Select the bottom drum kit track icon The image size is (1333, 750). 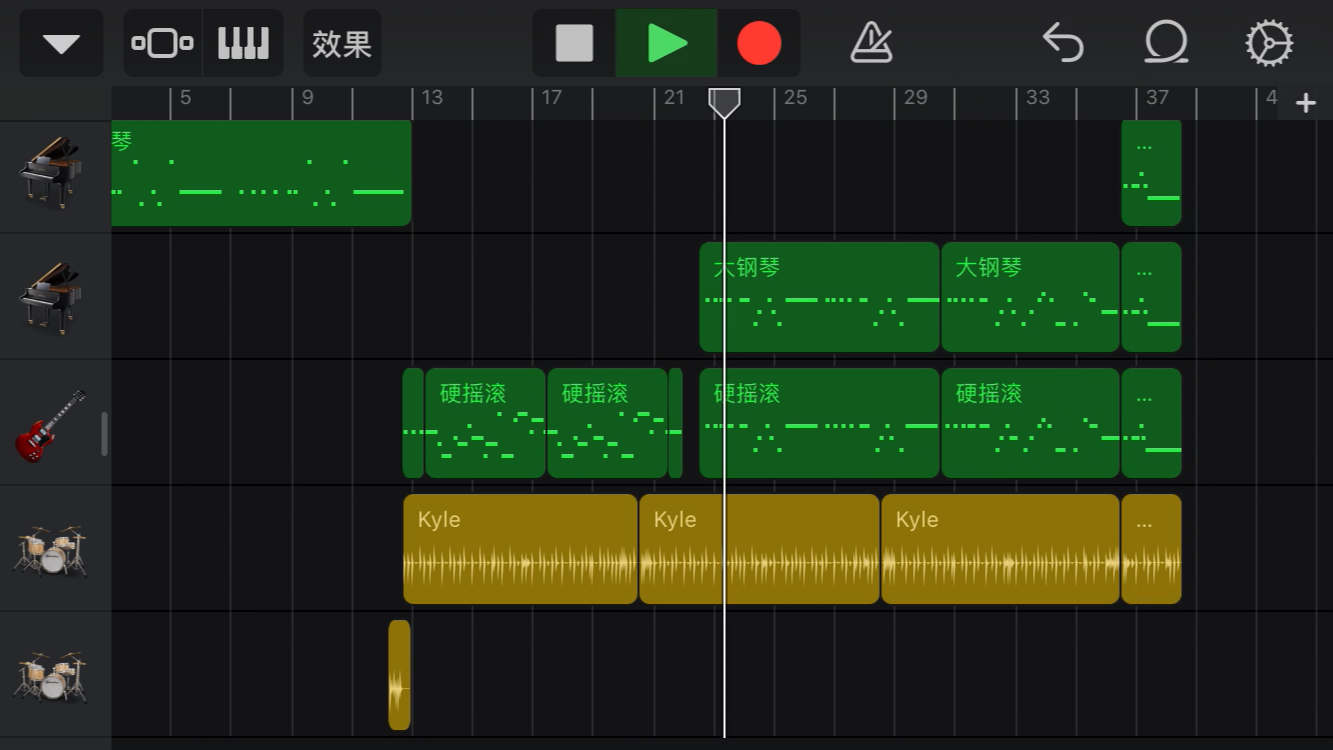[x=49, y=677]
